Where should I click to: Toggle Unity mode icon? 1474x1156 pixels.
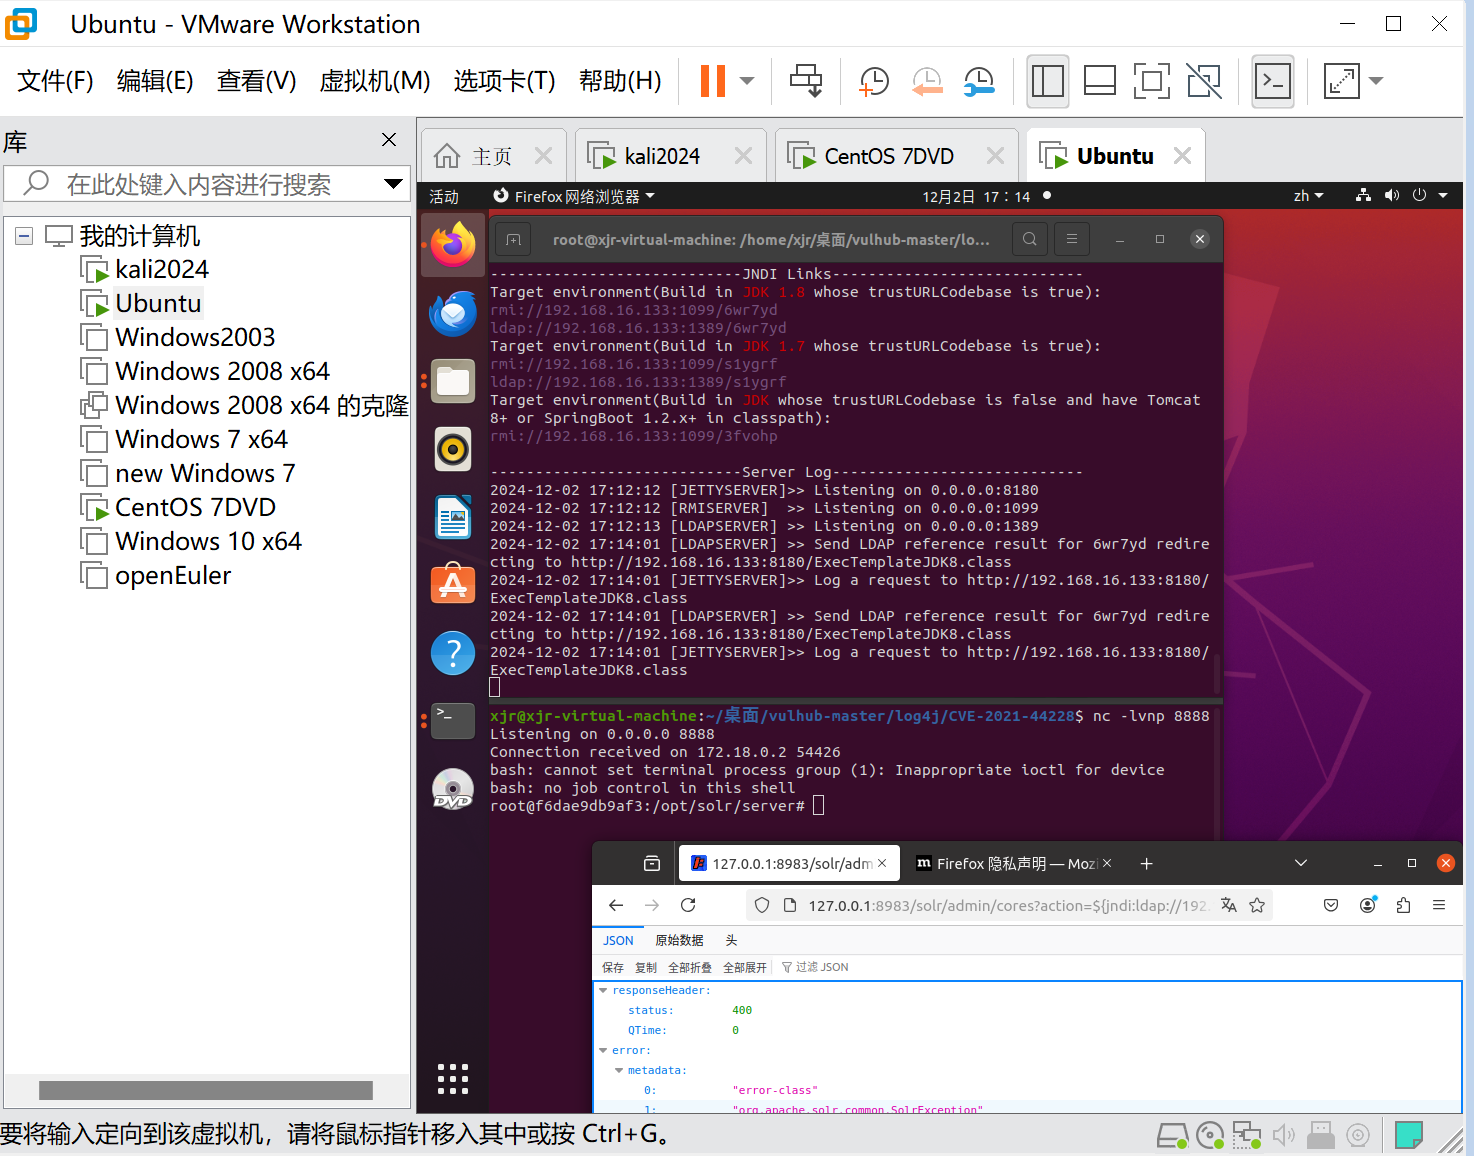tap(1204, 81)
